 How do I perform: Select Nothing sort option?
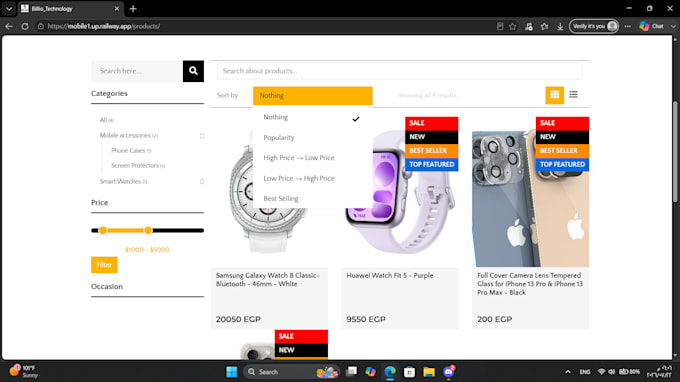coord(312,117)
